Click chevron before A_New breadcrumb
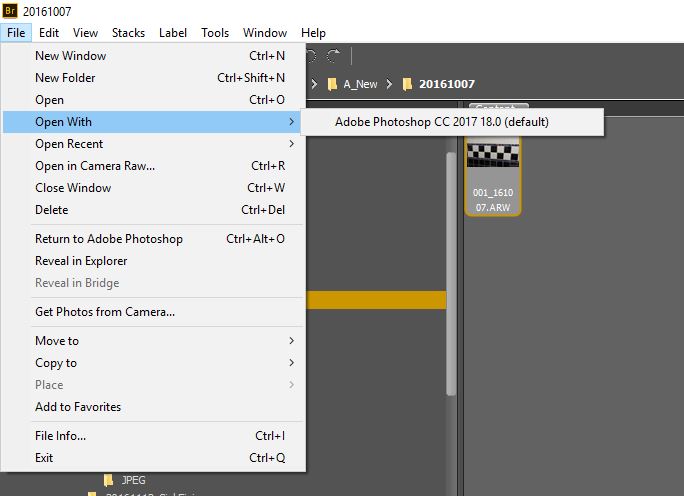The width and height of the screenshot is (684, 496). pos(314,84)
